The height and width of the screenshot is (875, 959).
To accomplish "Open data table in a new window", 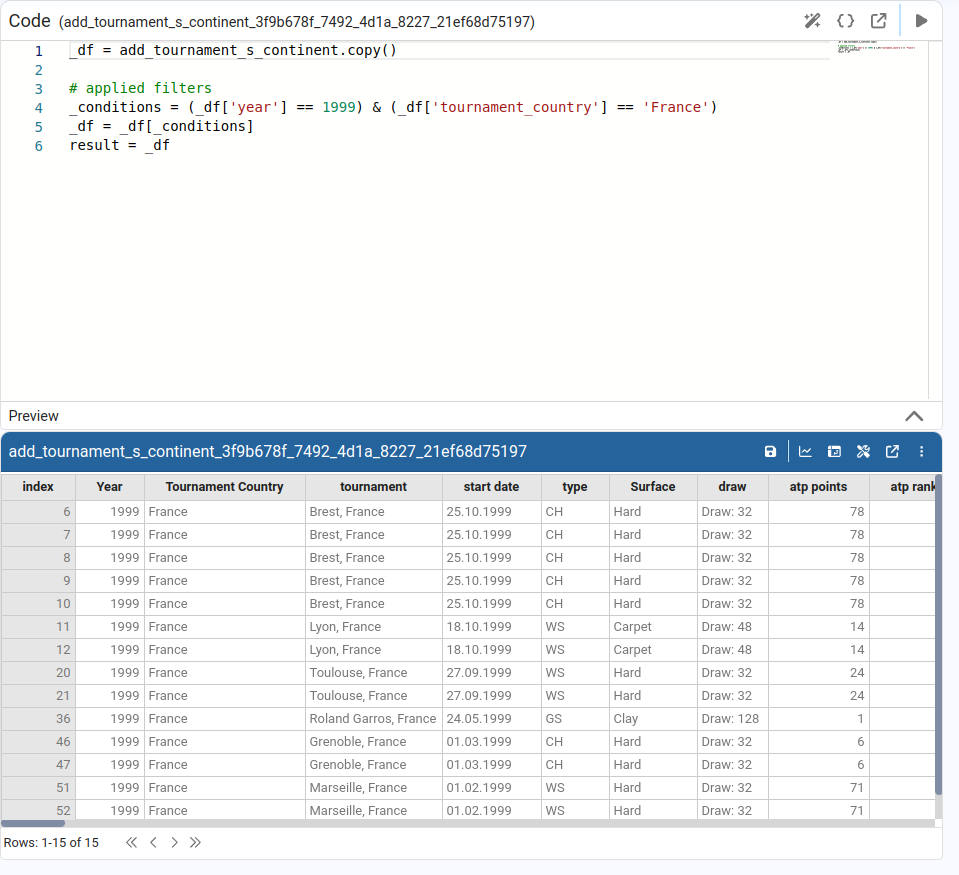I will [892, 452].
